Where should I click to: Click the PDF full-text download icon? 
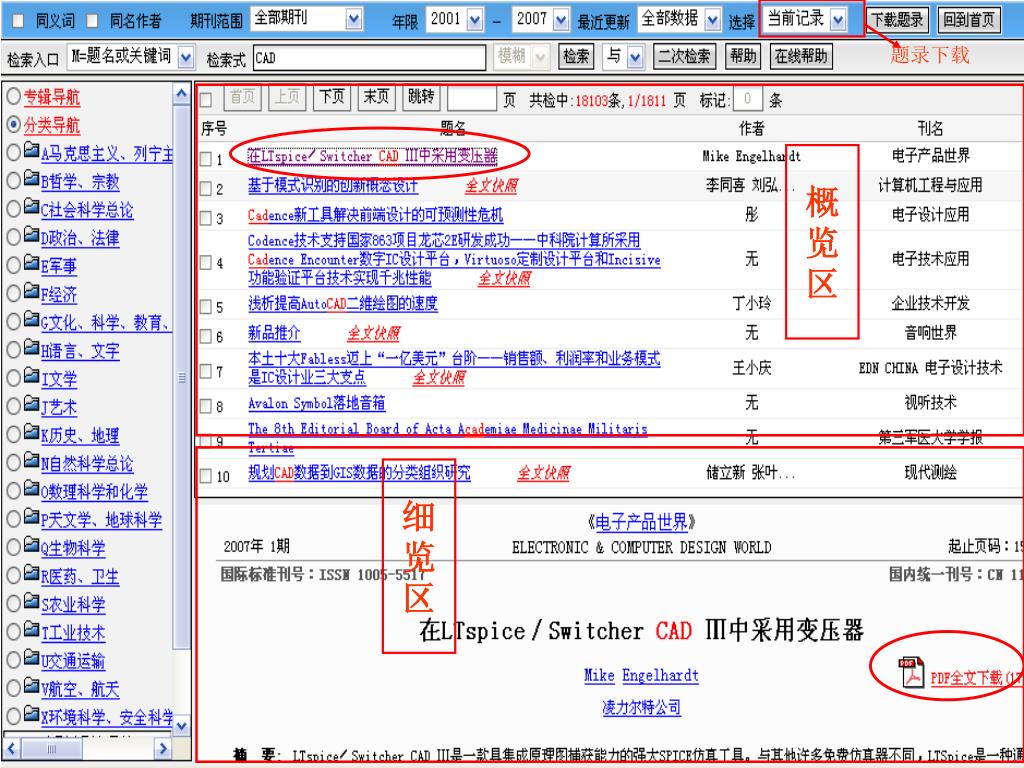pyautogui.click(x=911, y=673)
